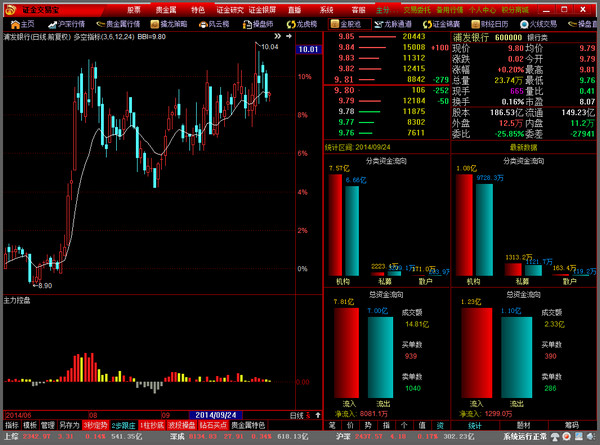The height and width of the screenshot is (445, 600).
Task: Click the mushroom-shaped status bar icon
Action: coord(555,437)
